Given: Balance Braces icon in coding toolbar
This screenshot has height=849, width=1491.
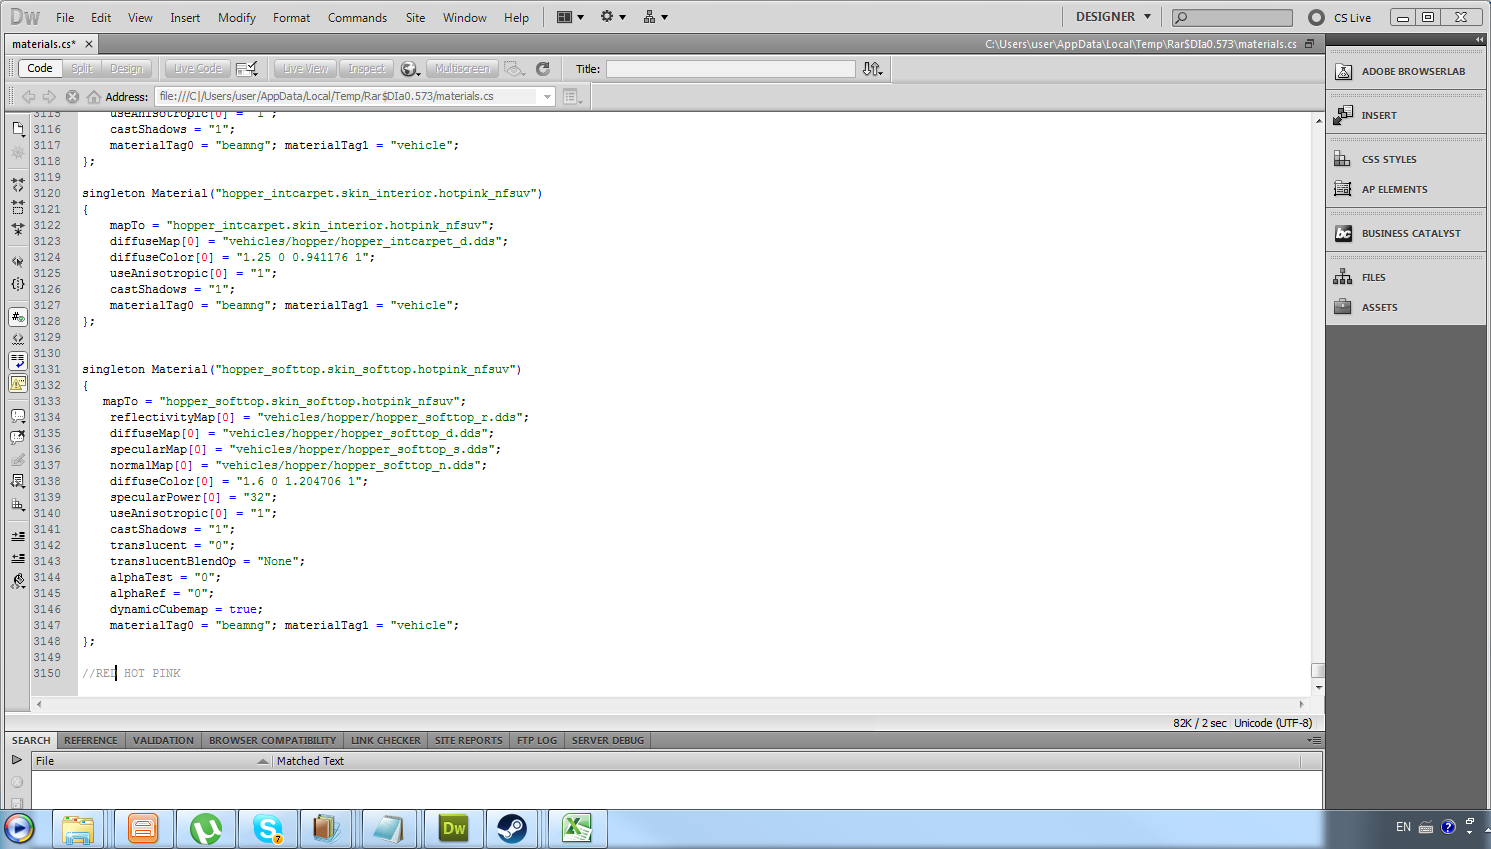Looking at the screenshot, I should 18,284.
